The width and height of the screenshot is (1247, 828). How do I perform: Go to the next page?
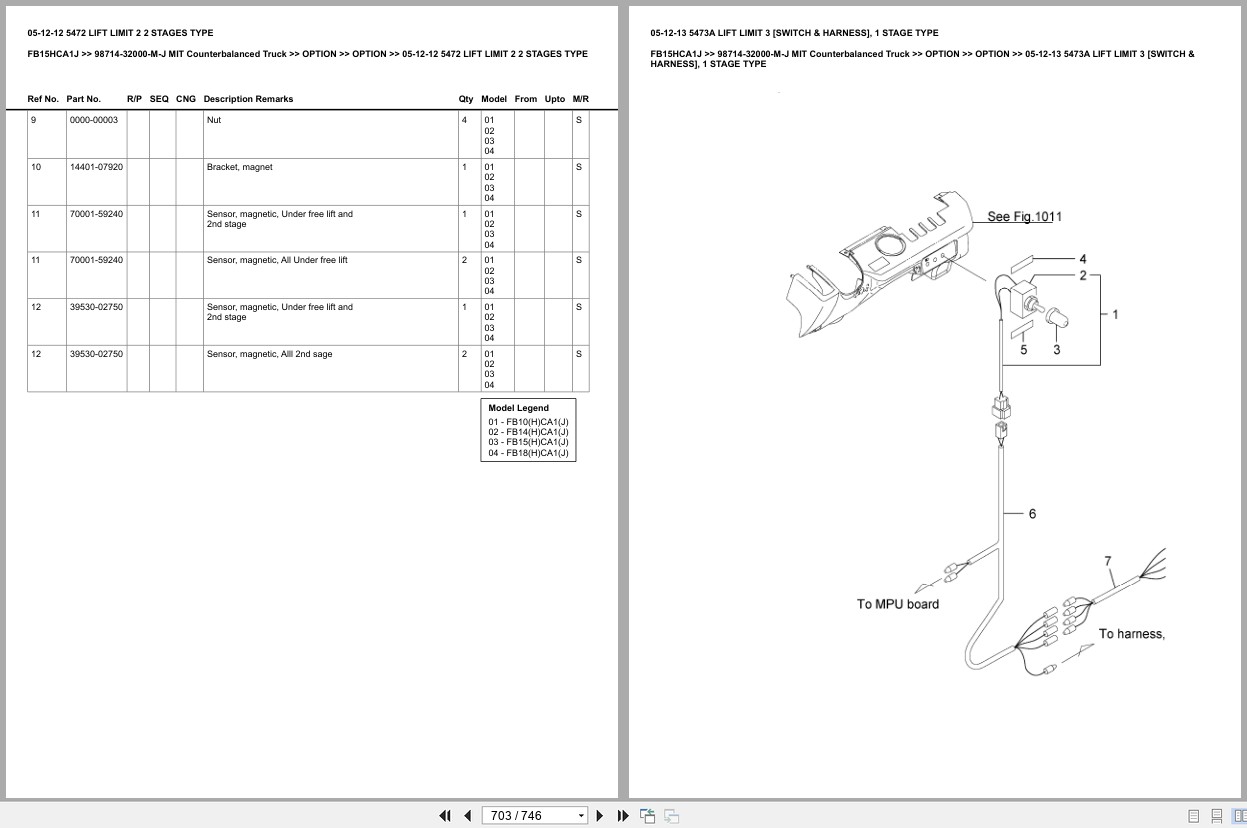[600, 816]
